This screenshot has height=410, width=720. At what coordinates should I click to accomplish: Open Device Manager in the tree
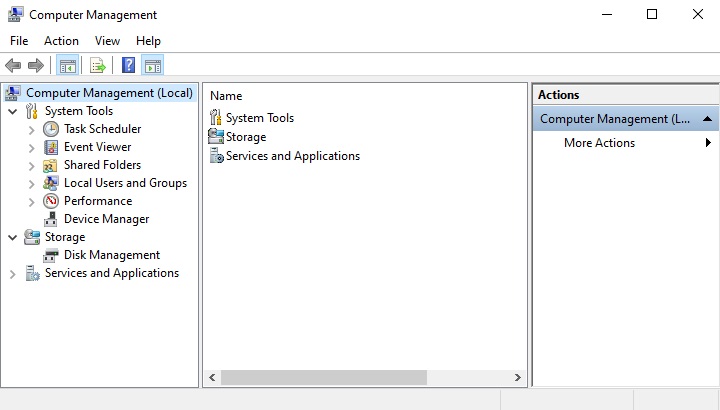pyautogui.click(x=106, y=219)
